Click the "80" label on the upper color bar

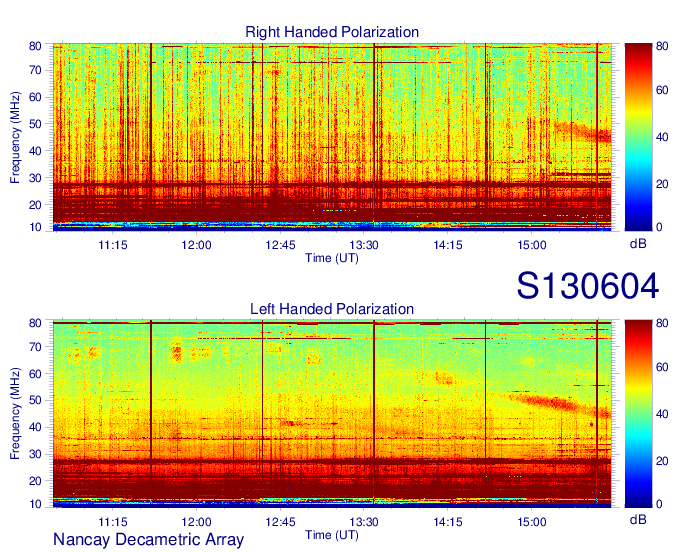tap(662, 46)
